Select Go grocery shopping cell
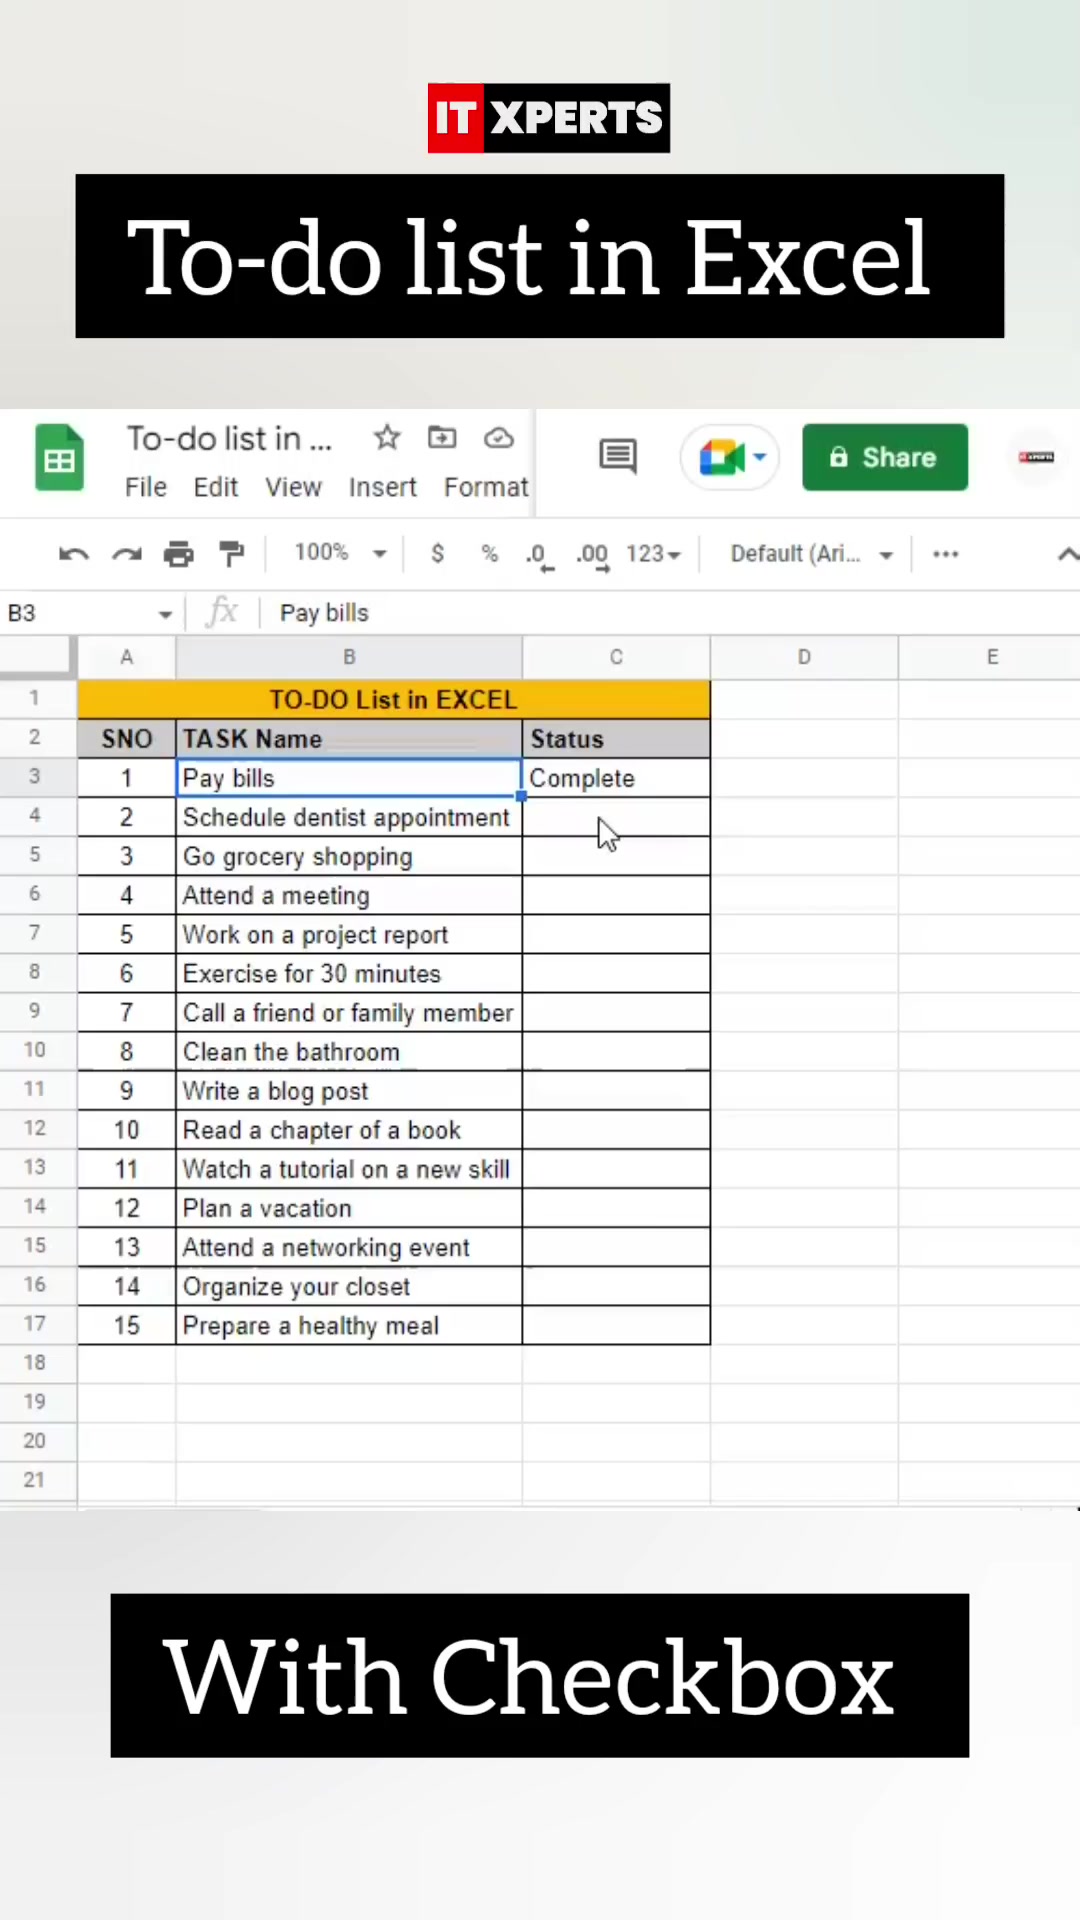1080x1920 pixels. pos(349,856)
